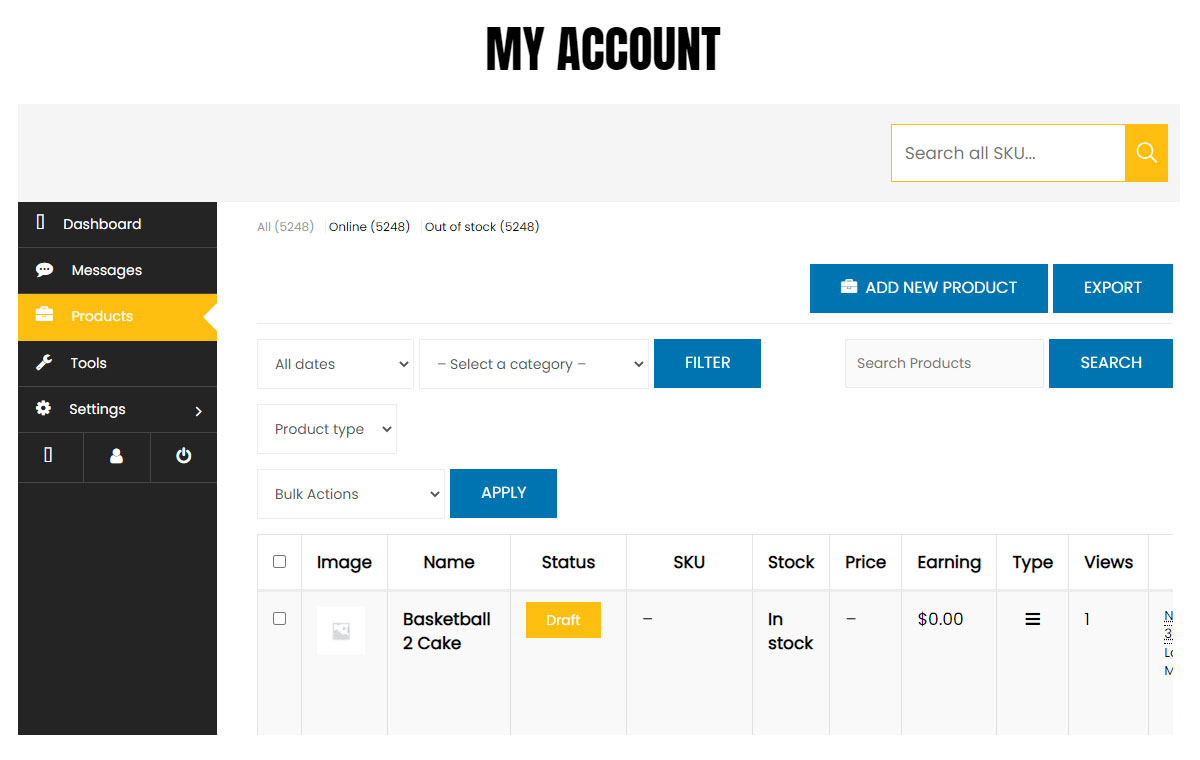Screen dimensions: 1200x760
Task: Click the Status column header
Action: coord(568,562)
